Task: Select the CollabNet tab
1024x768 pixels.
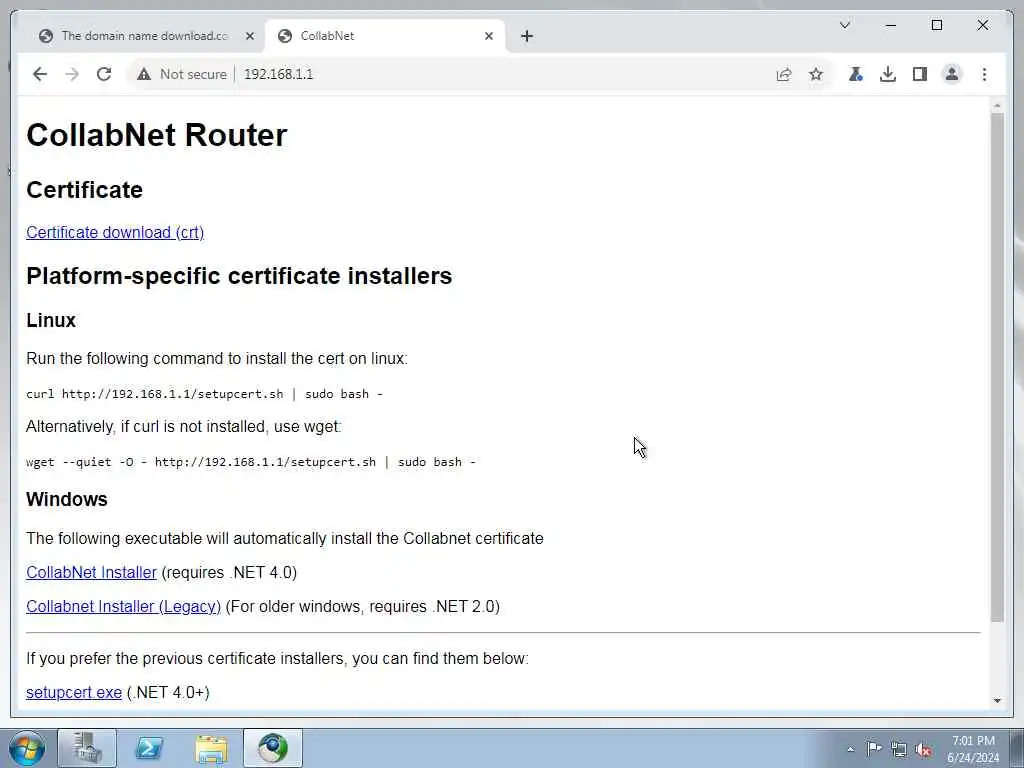Action: (384, 36)
